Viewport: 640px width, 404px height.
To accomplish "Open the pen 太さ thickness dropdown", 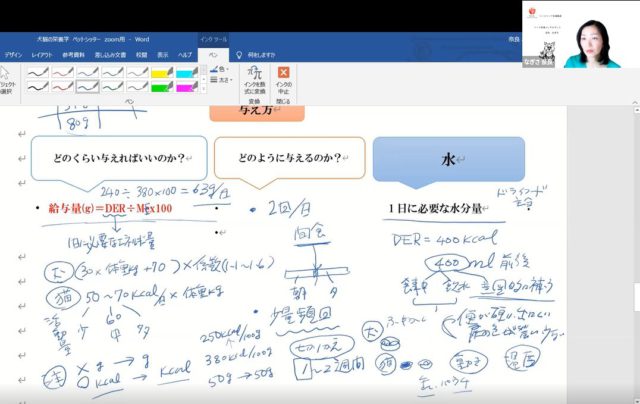I will [222, 80].
